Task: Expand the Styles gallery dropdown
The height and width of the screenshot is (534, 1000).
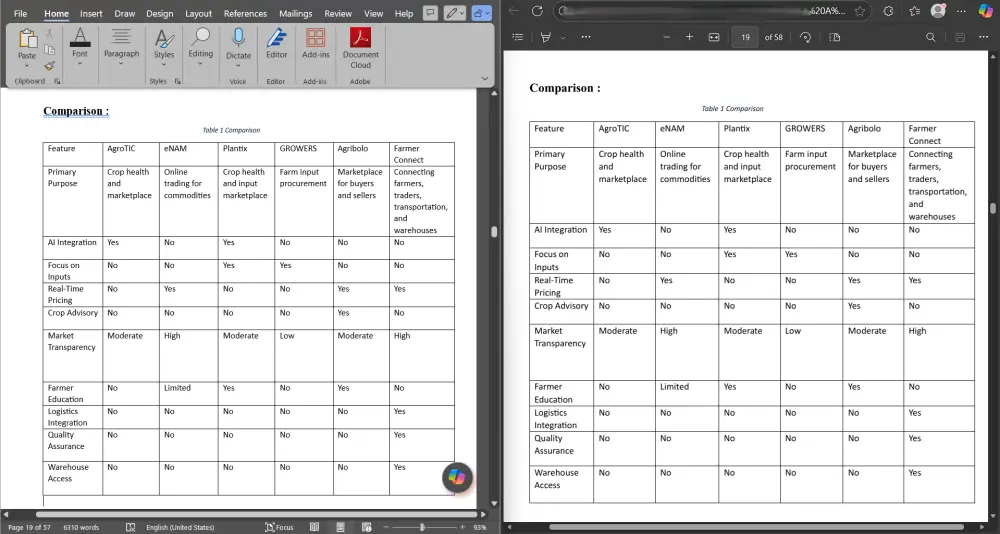Action: (164, 64)
